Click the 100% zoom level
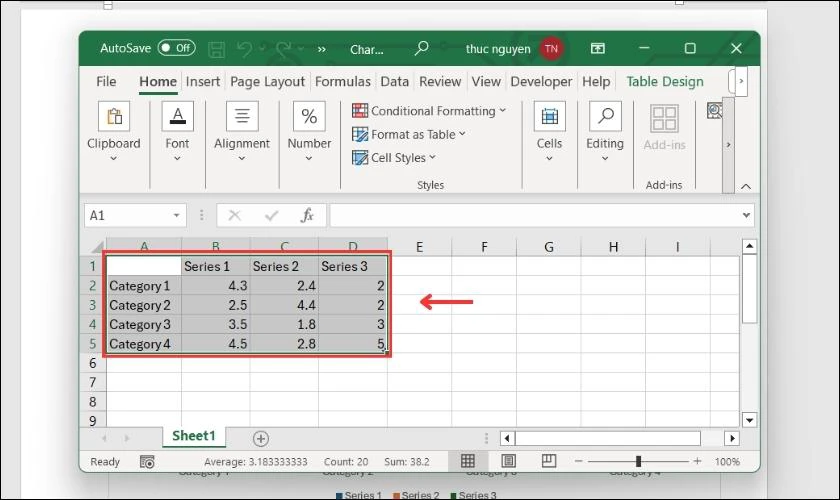This screenshot has width=840, height=500. pos(727,461)
